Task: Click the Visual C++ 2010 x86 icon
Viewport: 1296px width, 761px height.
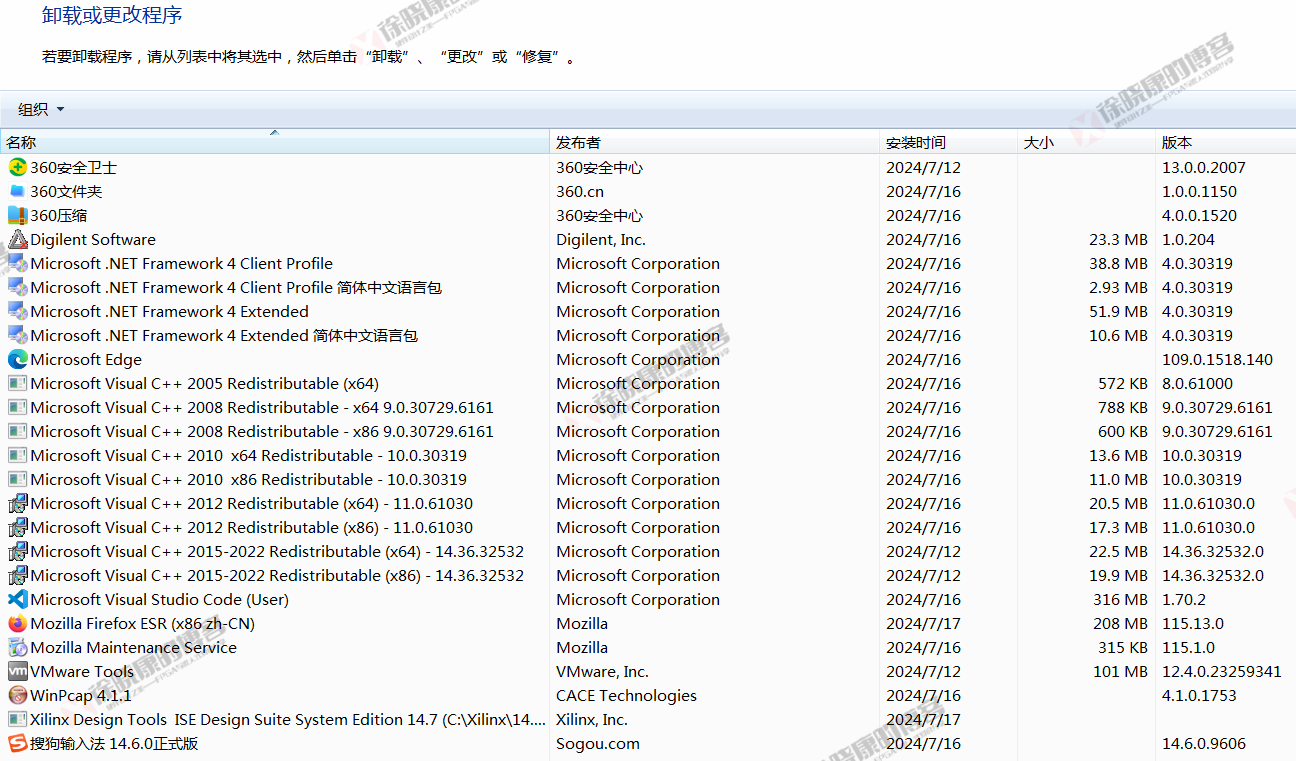Action: click(x=17, y=479)
